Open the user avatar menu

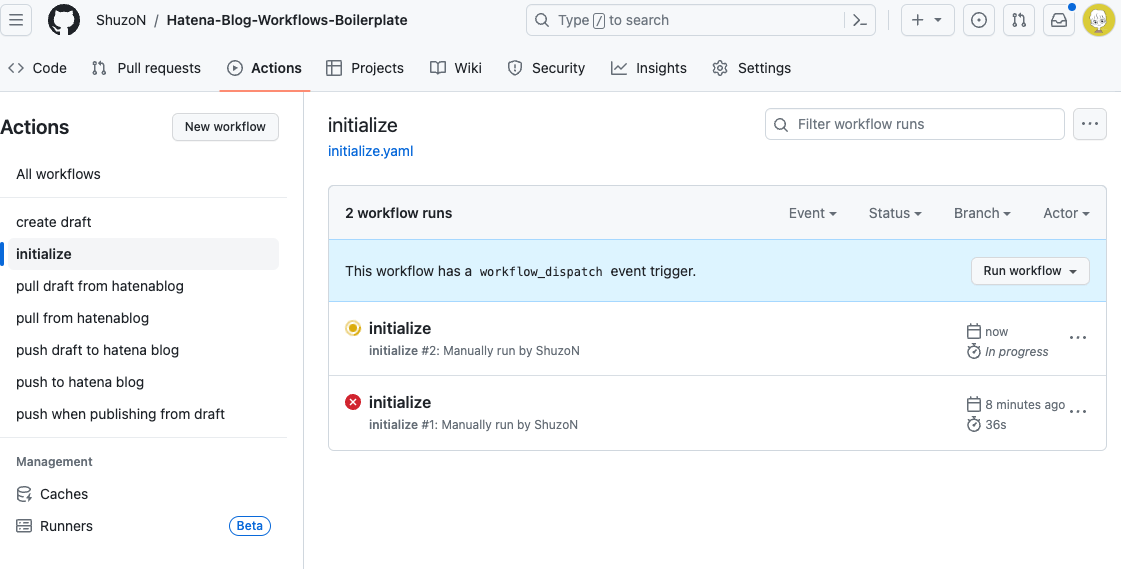(x=1099, y=20)
